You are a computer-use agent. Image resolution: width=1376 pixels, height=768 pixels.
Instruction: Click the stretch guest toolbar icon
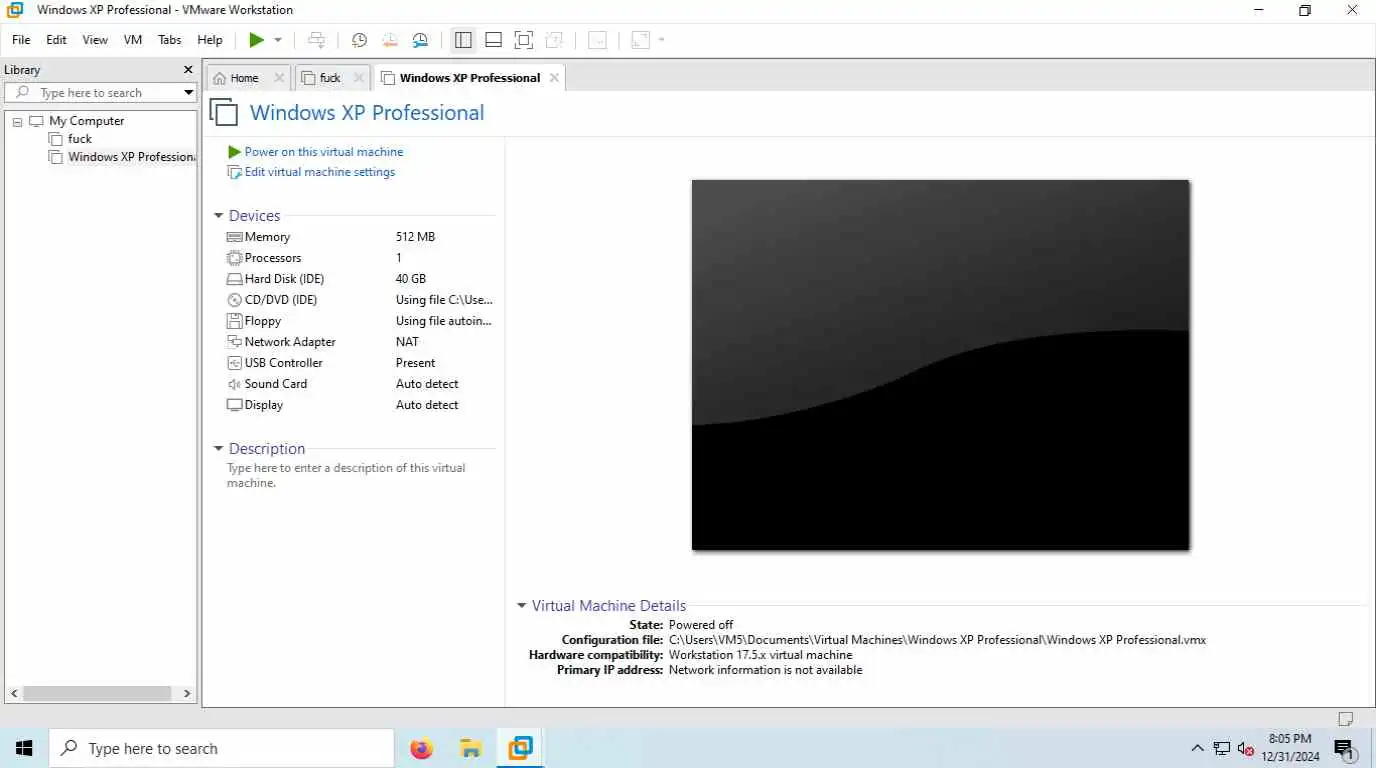click(640, 40)
